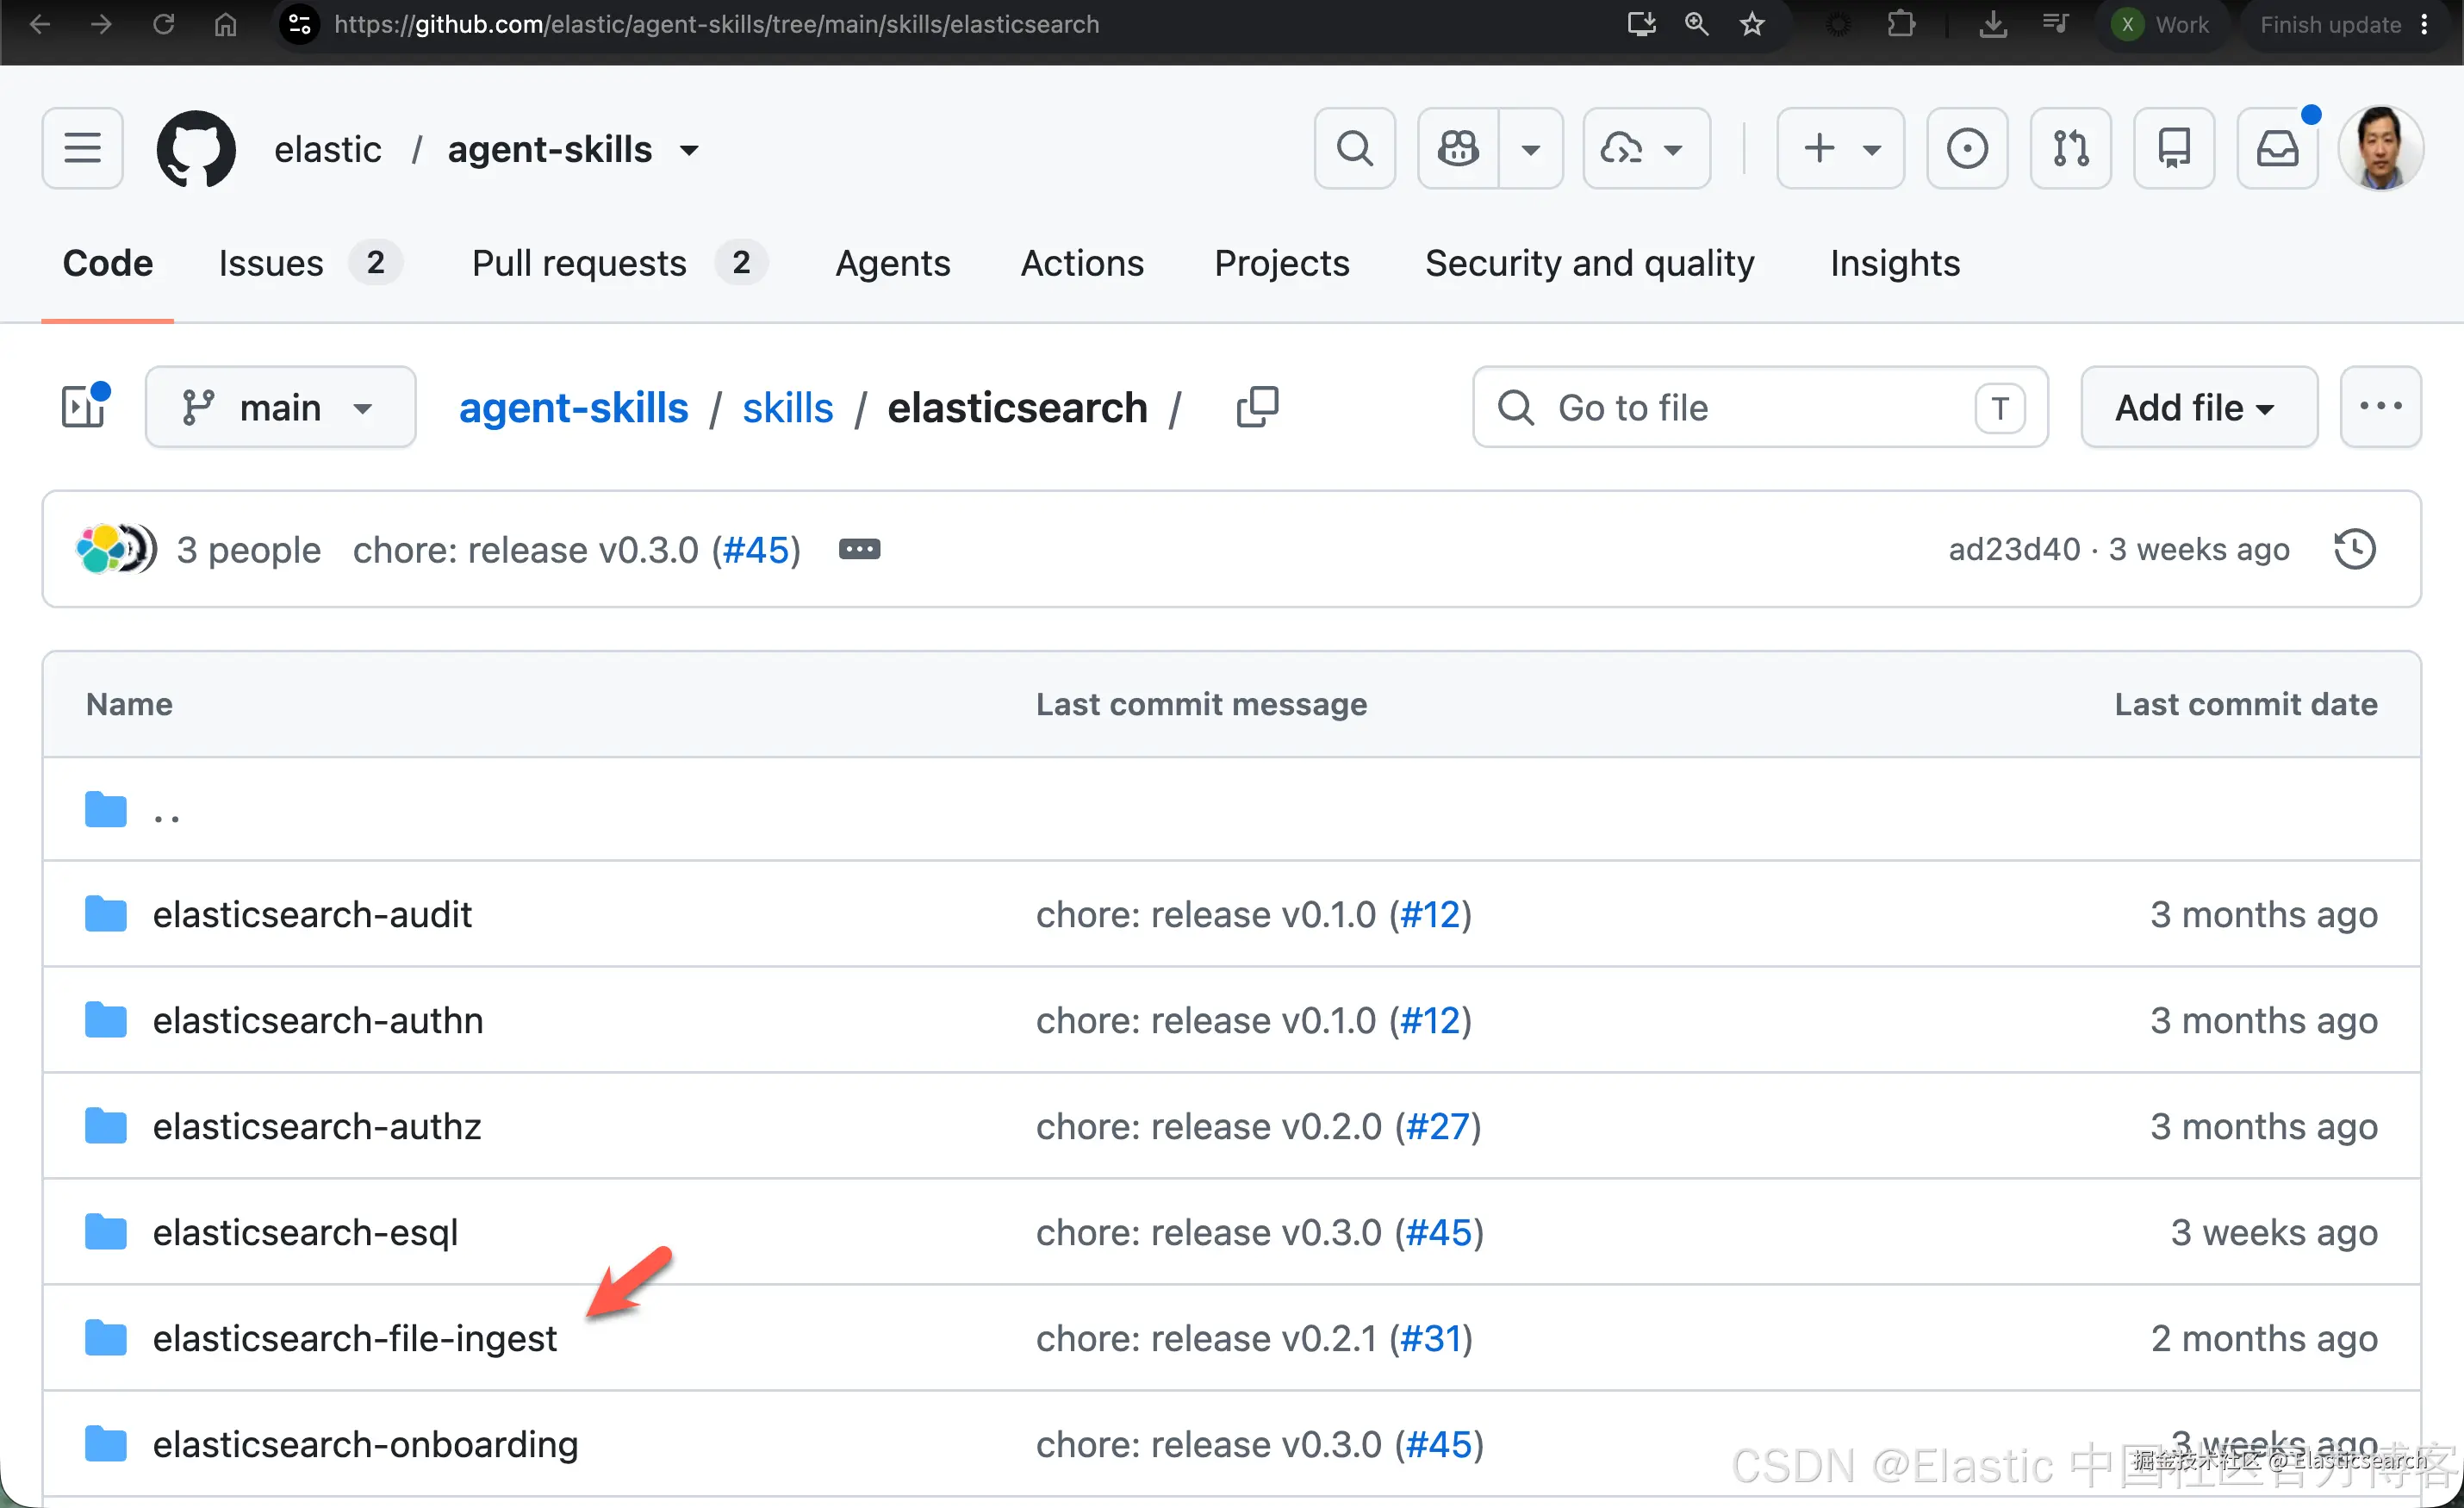This screenshot has height=1508, width=2464.
Task: Click the browser back arrow
Action: [x=40, y=24]
